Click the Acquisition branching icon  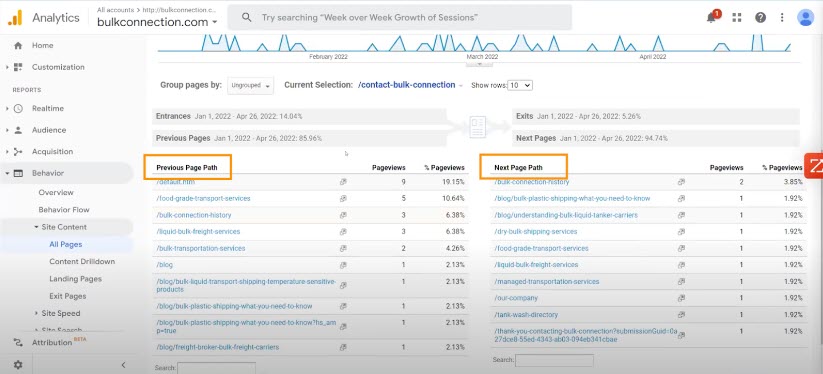pos(18,152)
